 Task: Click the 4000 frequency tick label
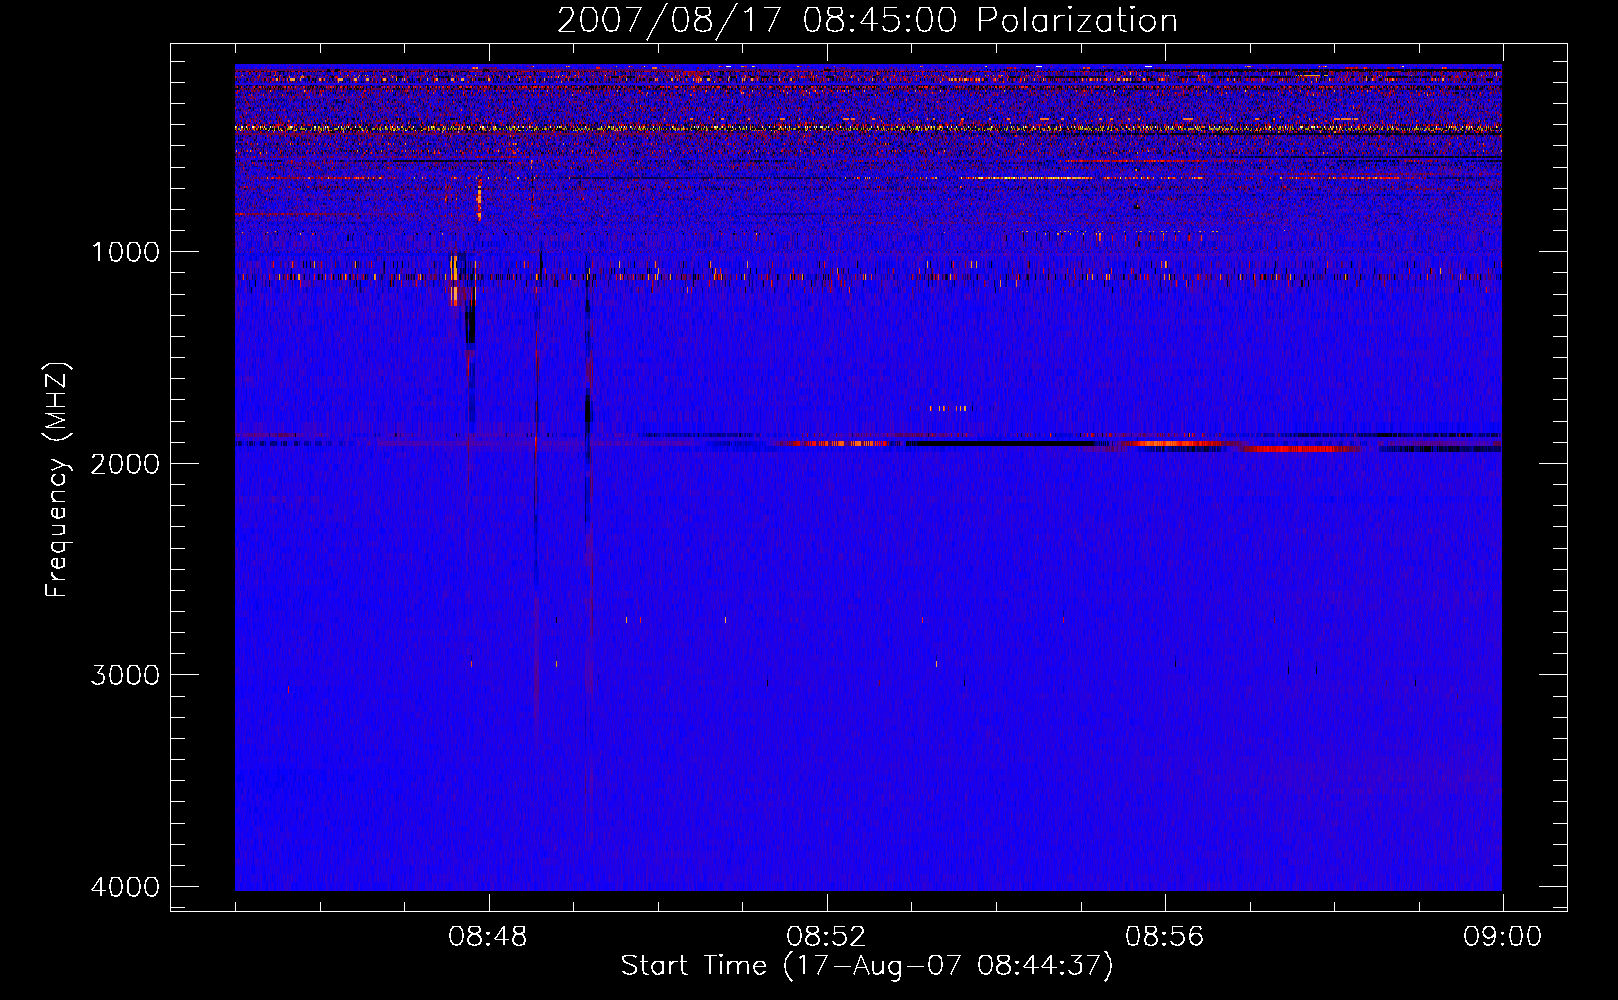click(x=125, y=887)
